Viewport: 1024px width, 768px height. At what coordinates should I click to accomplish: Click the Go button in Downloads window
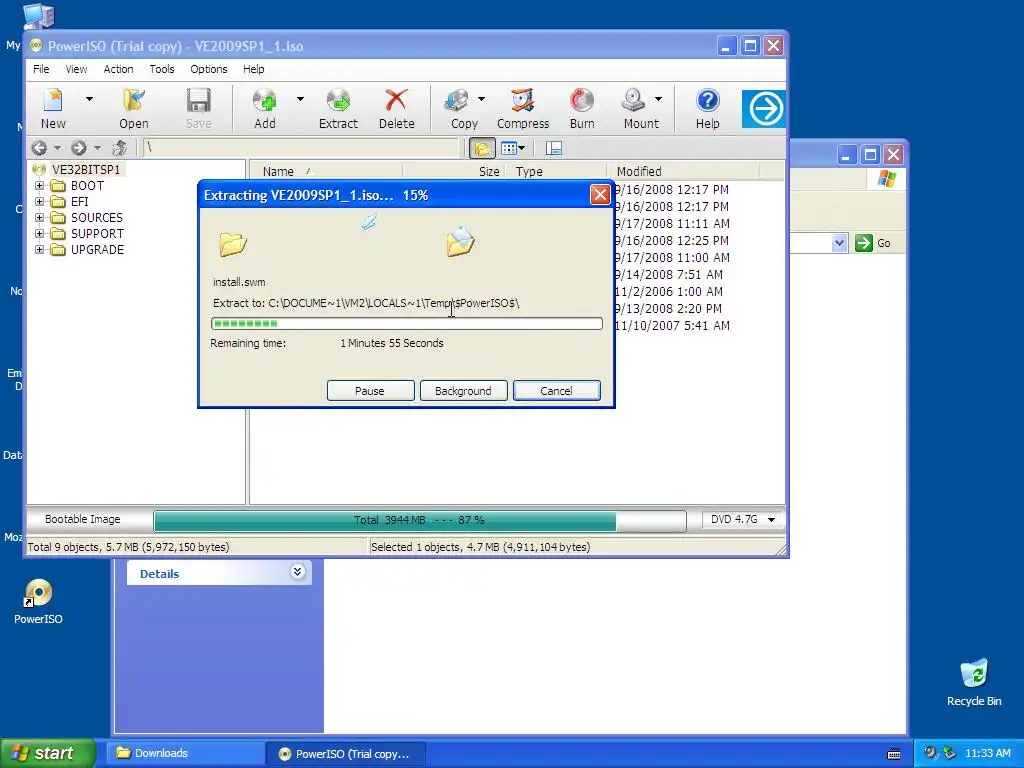coord(874,243)
